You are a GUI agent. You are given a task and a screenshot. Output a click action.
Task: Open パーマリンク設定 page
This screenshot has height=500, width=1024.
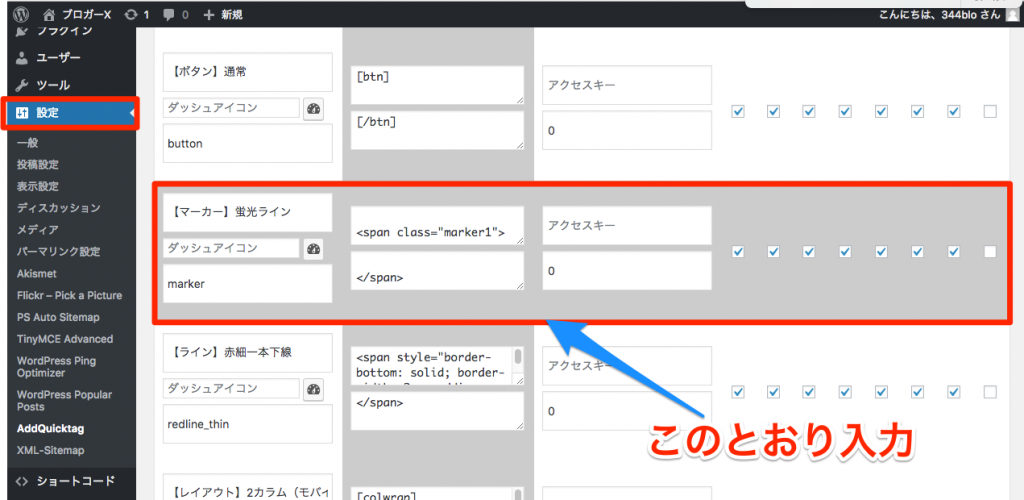pyautogui.click(x=58, y=251)
